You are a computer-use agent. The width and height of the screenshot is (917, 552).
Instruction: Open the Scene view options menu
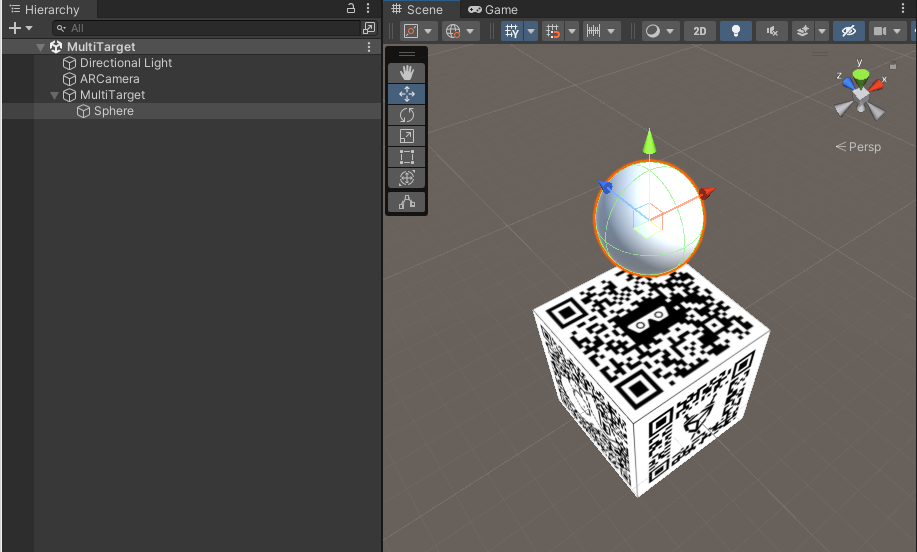coord(903,8)
